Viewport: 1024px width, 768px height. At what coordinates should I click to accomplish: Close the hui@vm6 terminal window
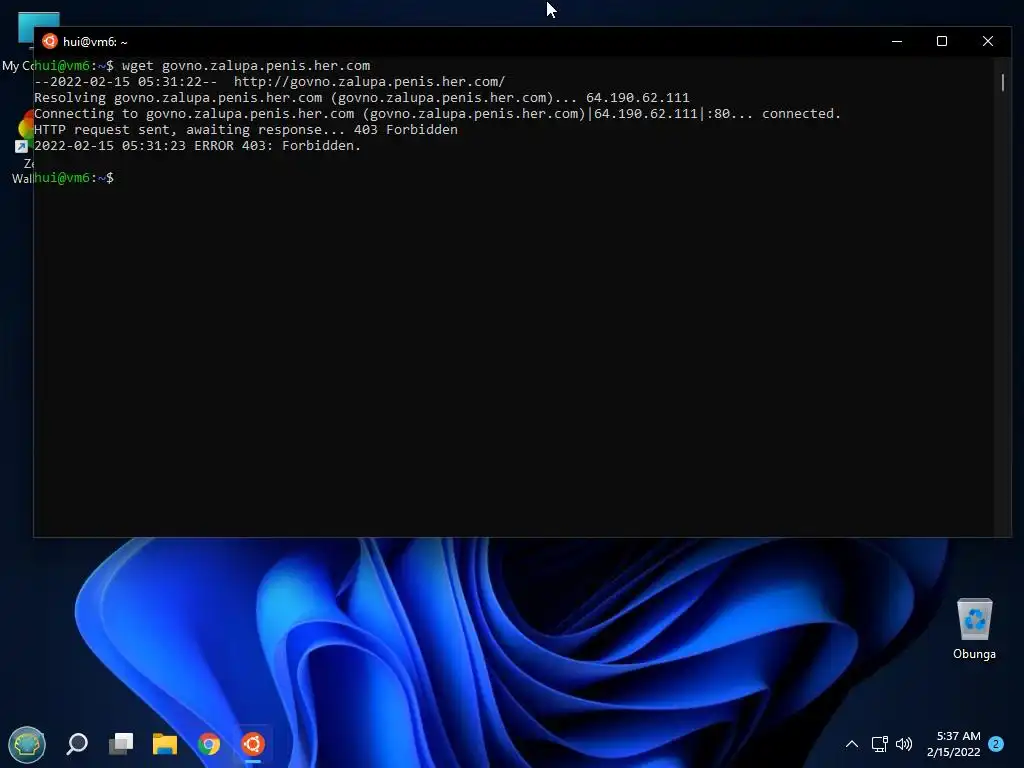(987, 41)
